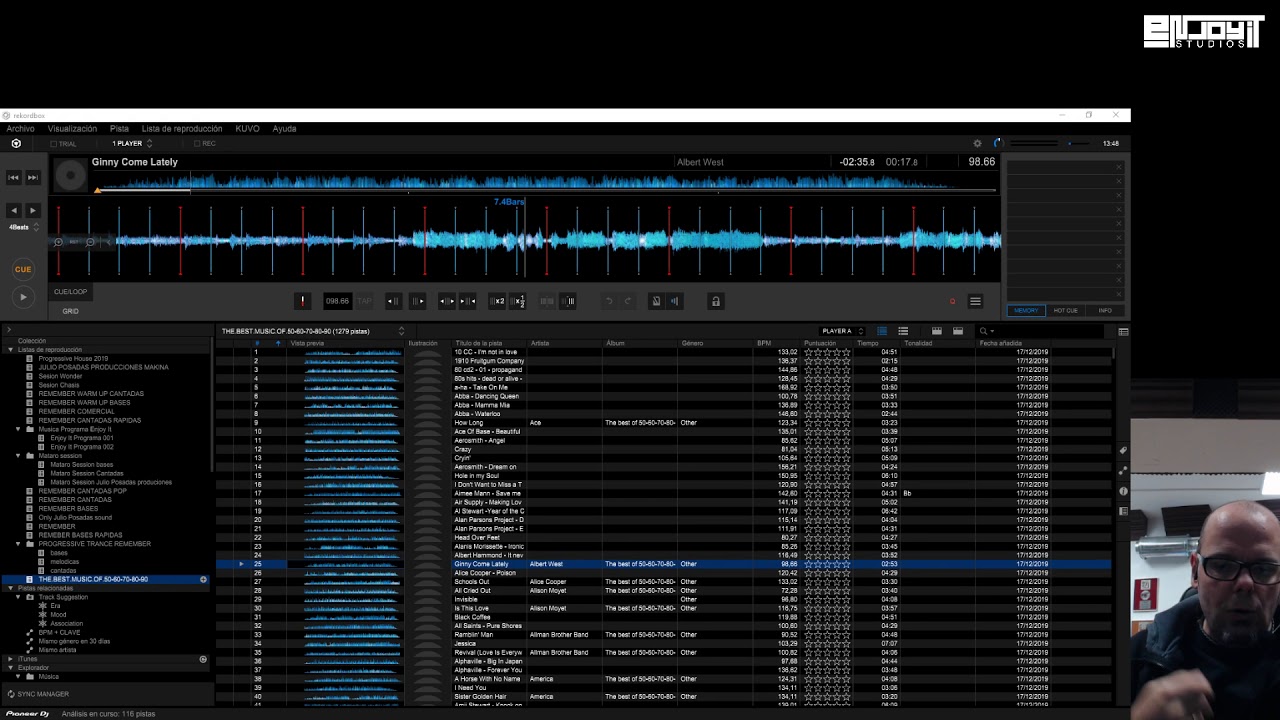
Task: Open the playlist title dropdown arrows
Action: click(x=401, y=331)
